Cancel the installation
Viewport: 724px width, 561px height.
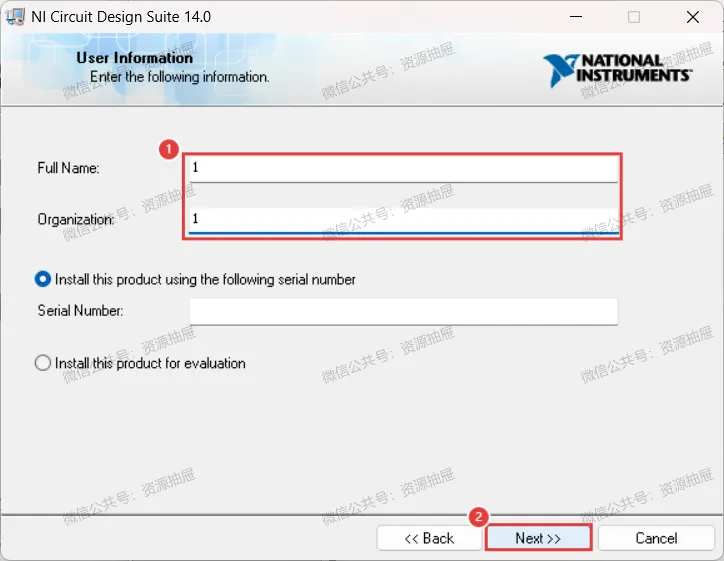tap(656, 538)
